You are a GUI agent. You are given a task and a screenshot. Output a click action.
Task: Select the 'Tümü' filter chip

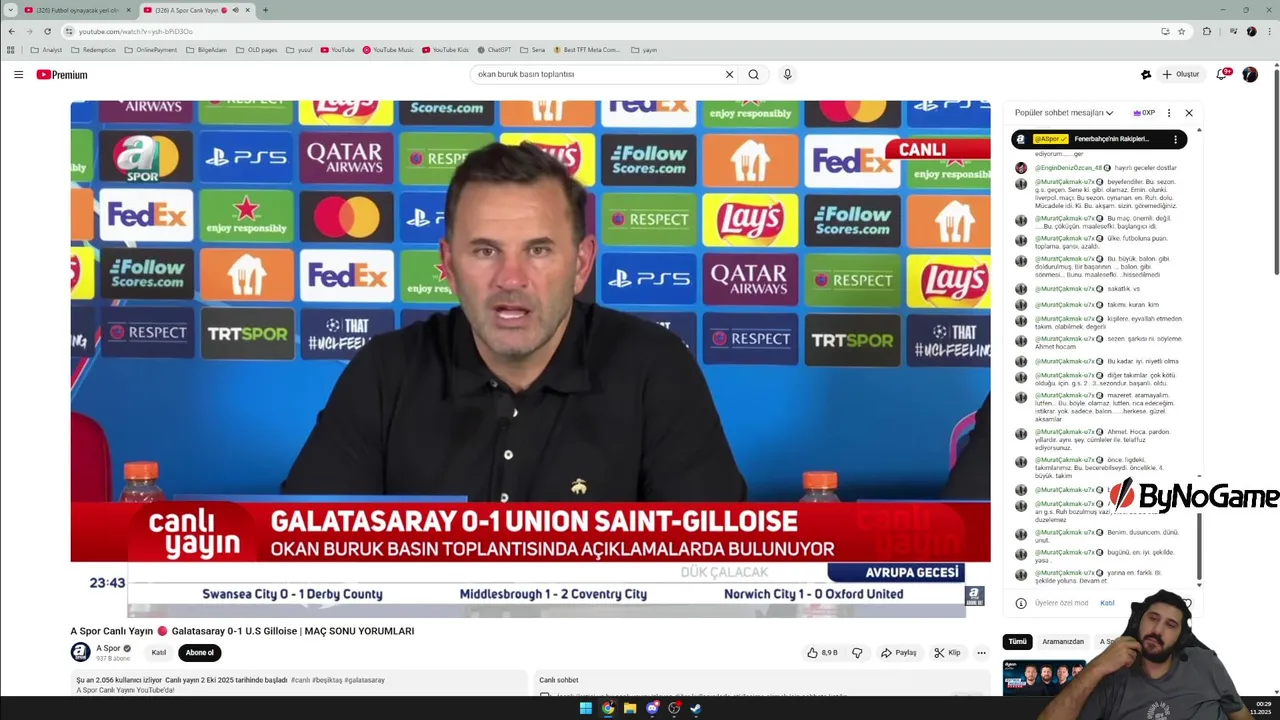coord(1017,642)
